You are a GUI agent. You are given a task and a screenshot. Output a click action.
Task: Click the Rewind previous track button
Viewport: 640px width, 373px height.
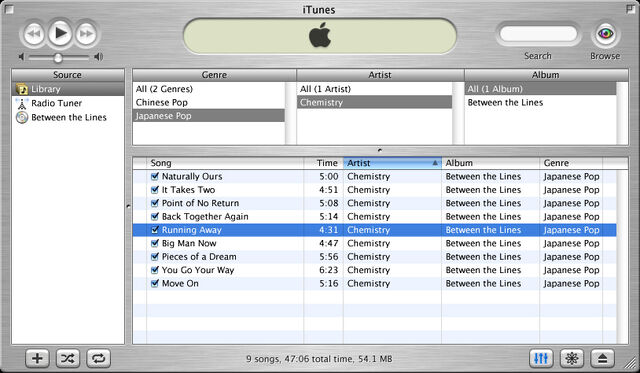coord(33,33)
